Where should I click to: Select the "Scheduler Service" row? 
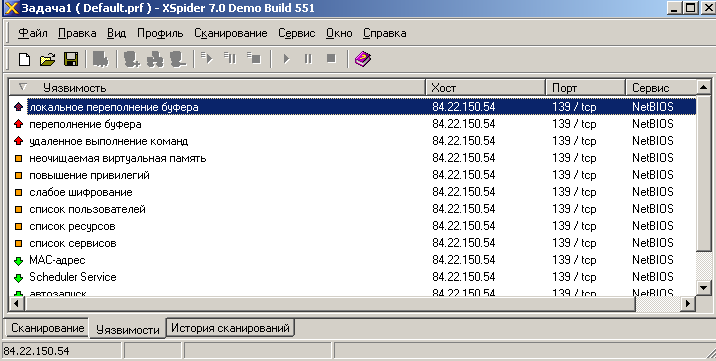(x=353, y=277)
